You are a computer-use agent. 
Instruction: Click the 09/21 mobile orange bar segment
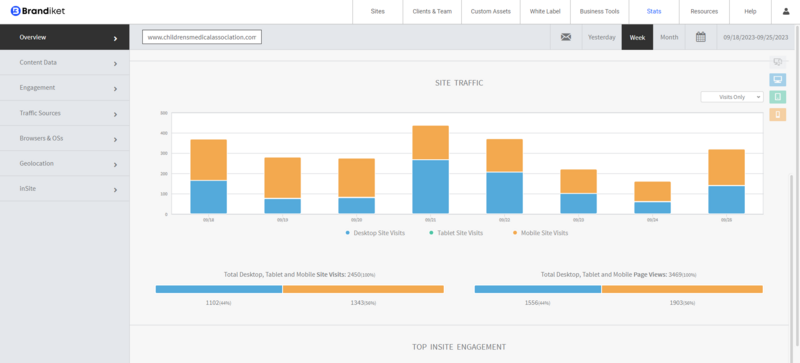[x=431, y=142]
